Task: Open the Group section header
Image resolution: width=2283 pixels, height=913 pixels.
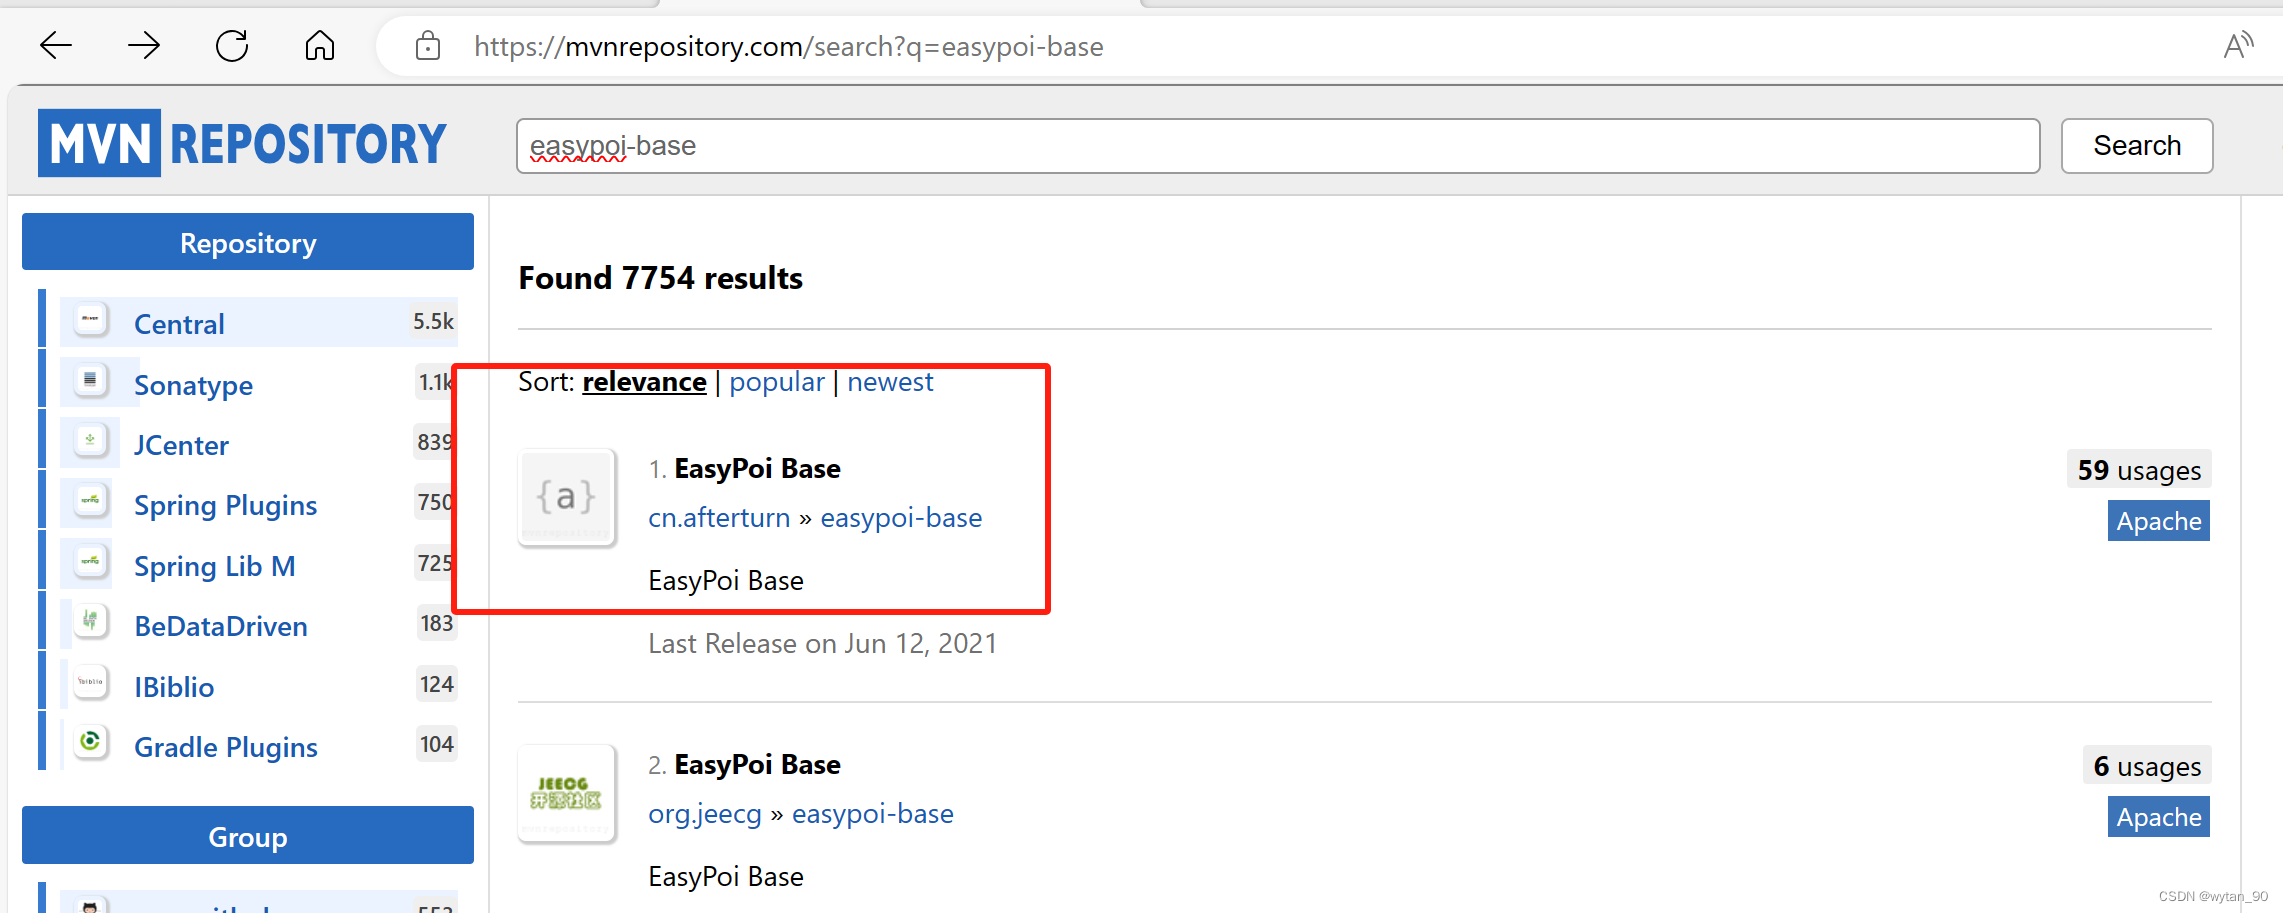Action: (x=248, y=836)
